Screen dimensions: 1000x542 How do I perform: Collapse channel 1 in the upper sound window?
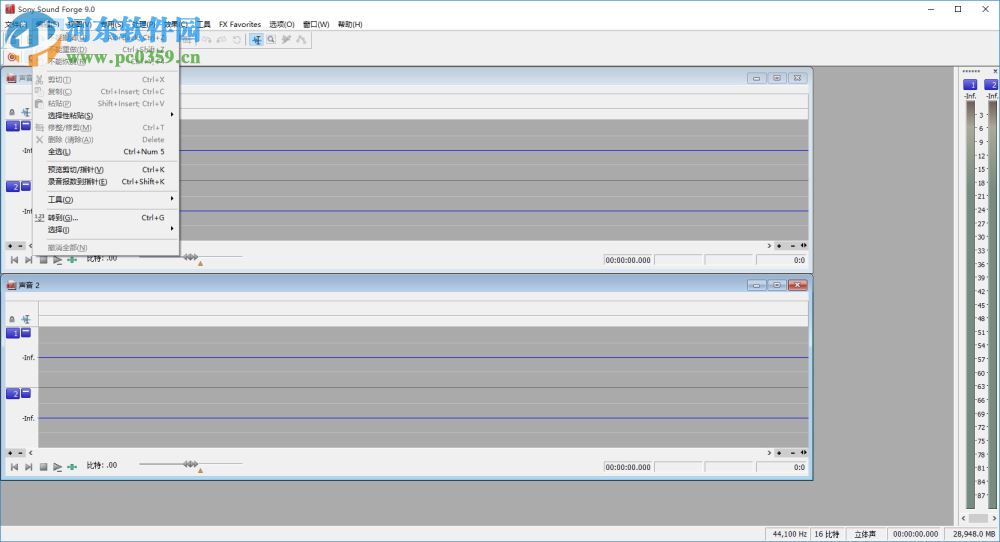coord(26,125)
